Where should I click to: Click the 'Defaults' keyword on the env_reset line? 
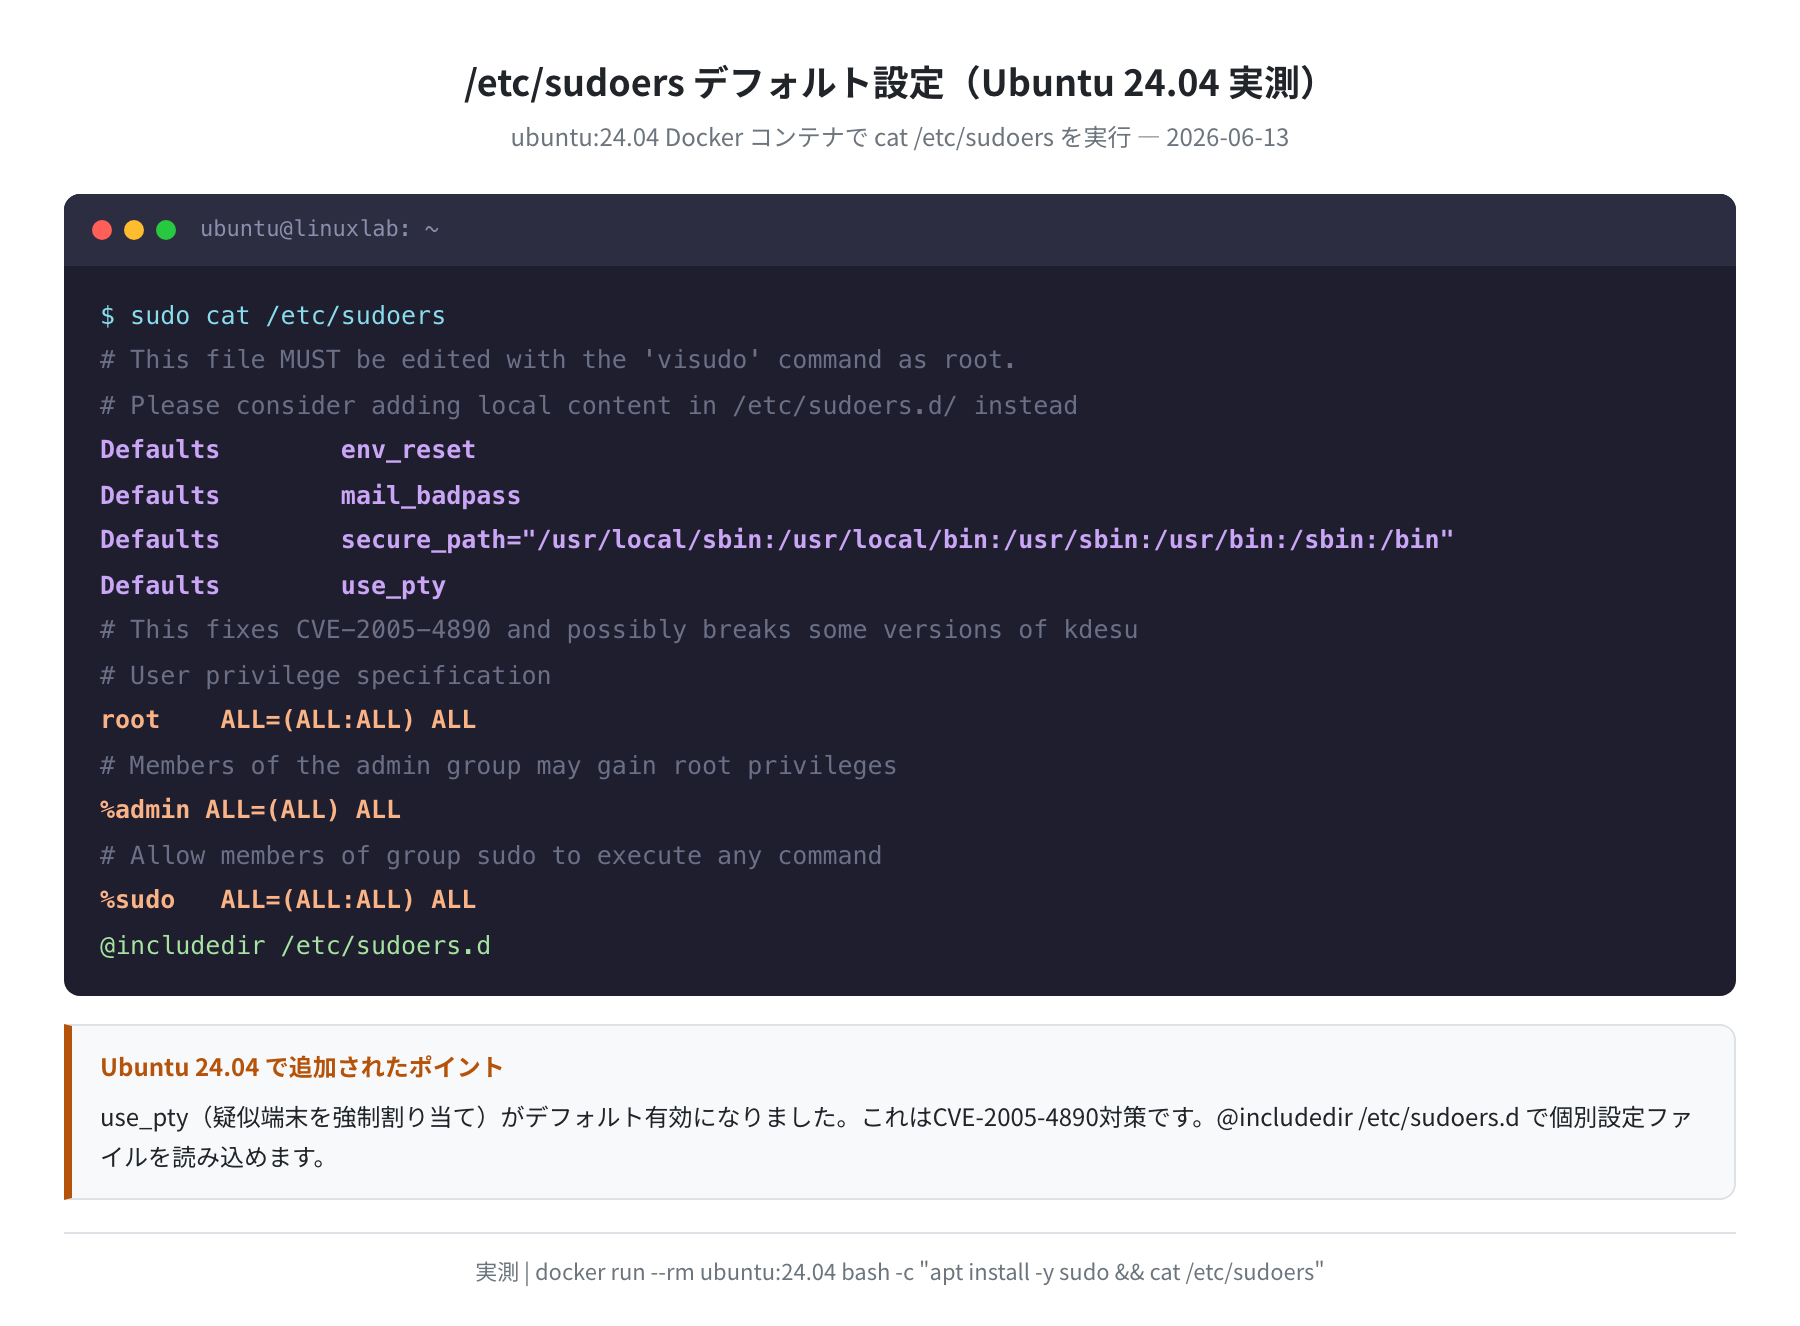pyautogui.click(x=160, y=450)
